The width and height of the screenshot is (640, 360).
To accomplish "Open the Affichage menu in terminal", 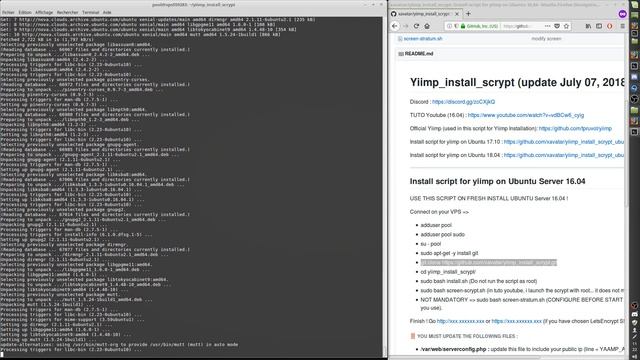I will point(44,12).
